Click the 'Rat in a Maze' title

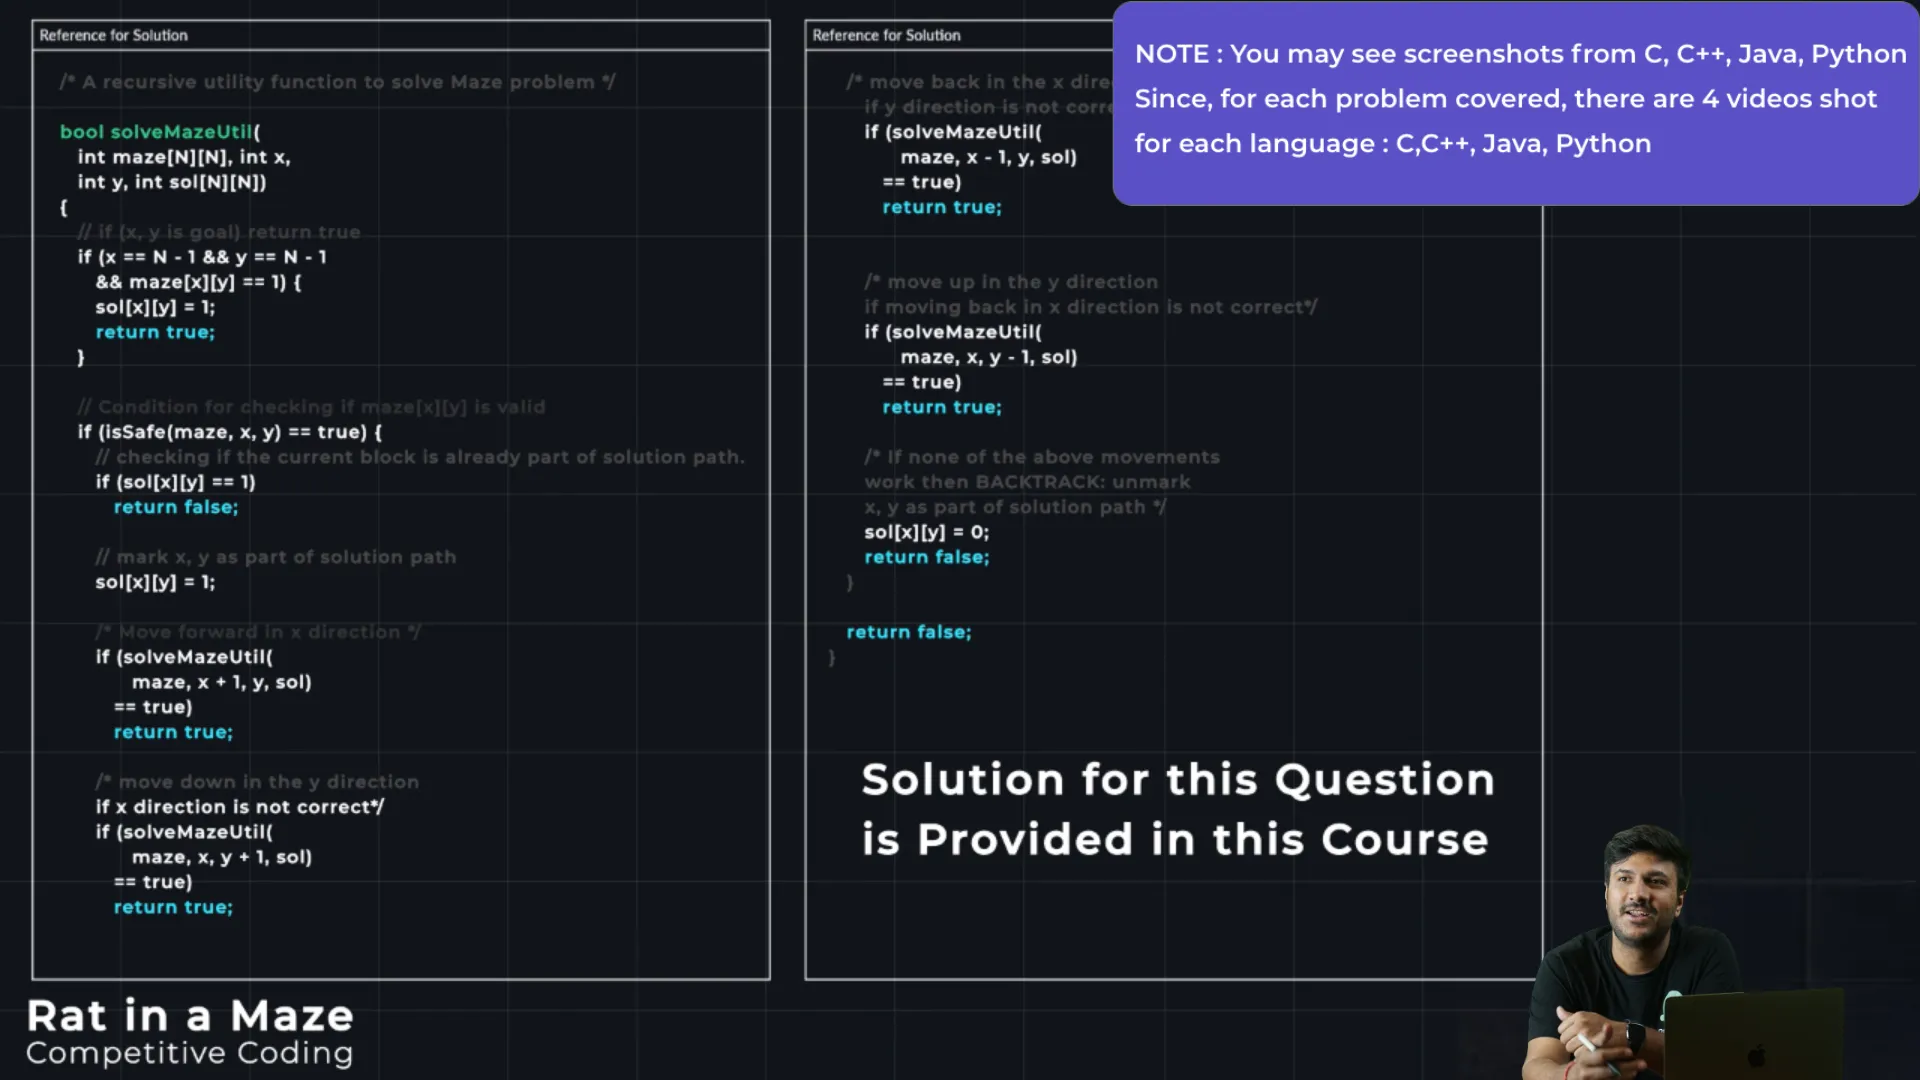pos(190,1016)
